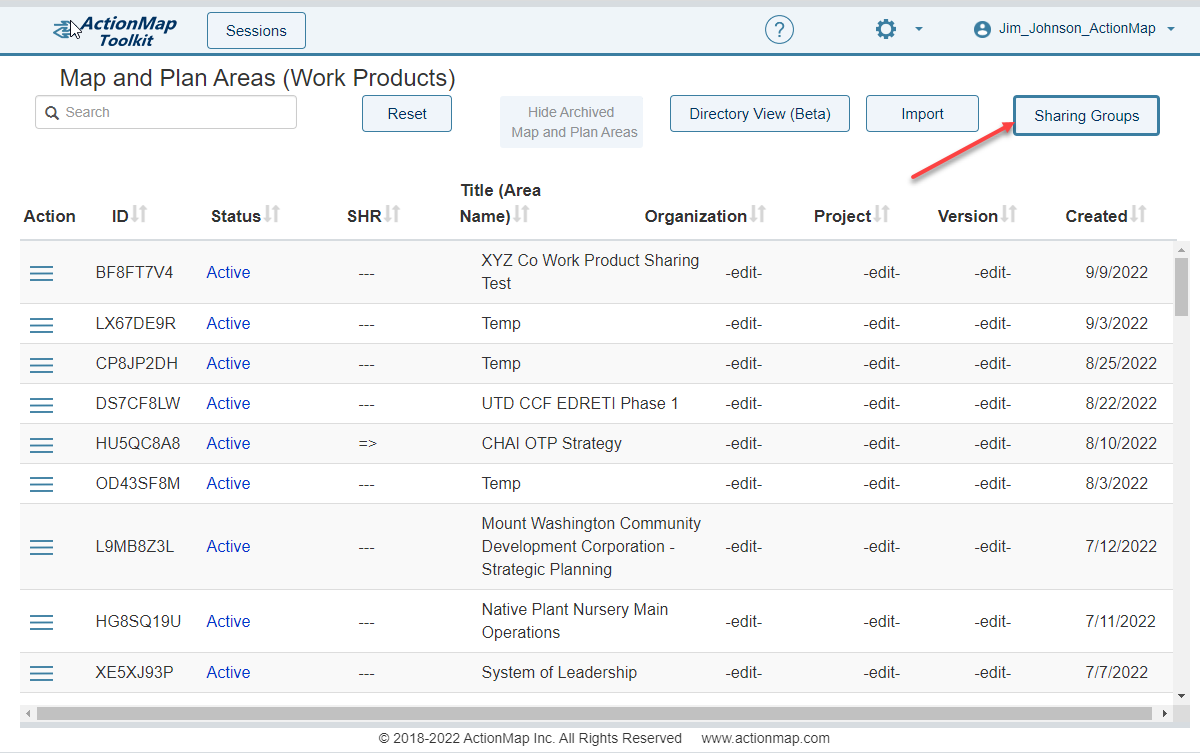Click Active status for BF8FT7V4

click(x=228, y=273)
